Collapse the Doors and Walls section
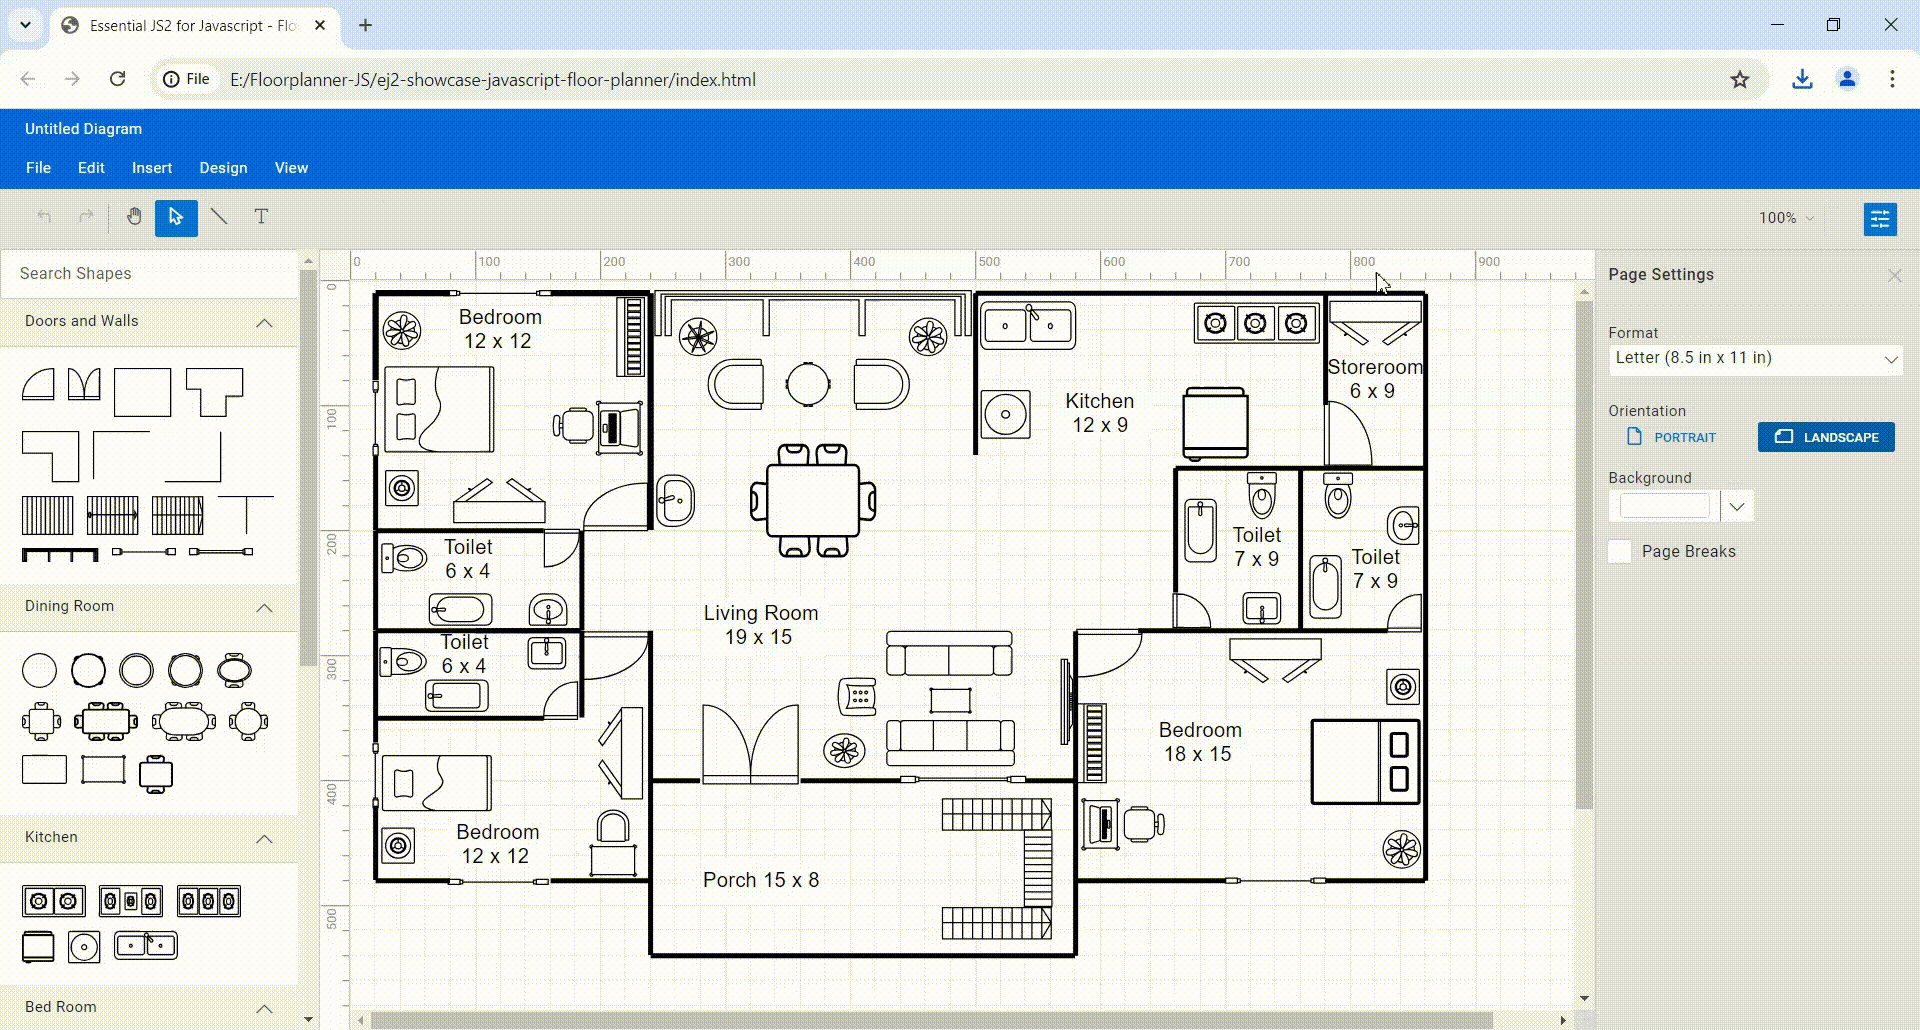This screenshot has height=1030, width=1920. [x=264, y=322]
